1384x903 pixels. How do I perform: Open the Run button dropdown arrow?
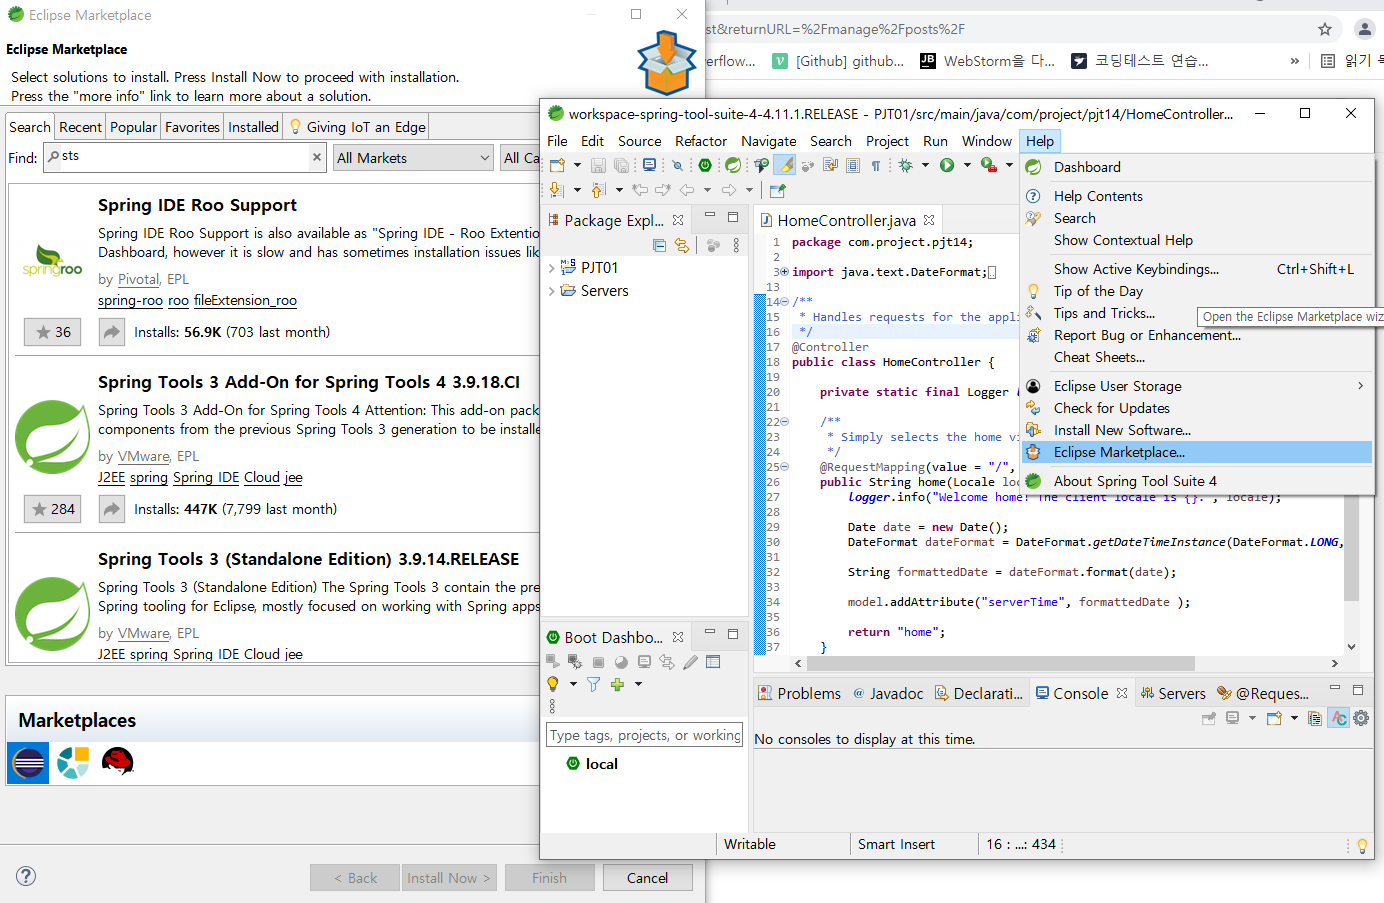967,165
